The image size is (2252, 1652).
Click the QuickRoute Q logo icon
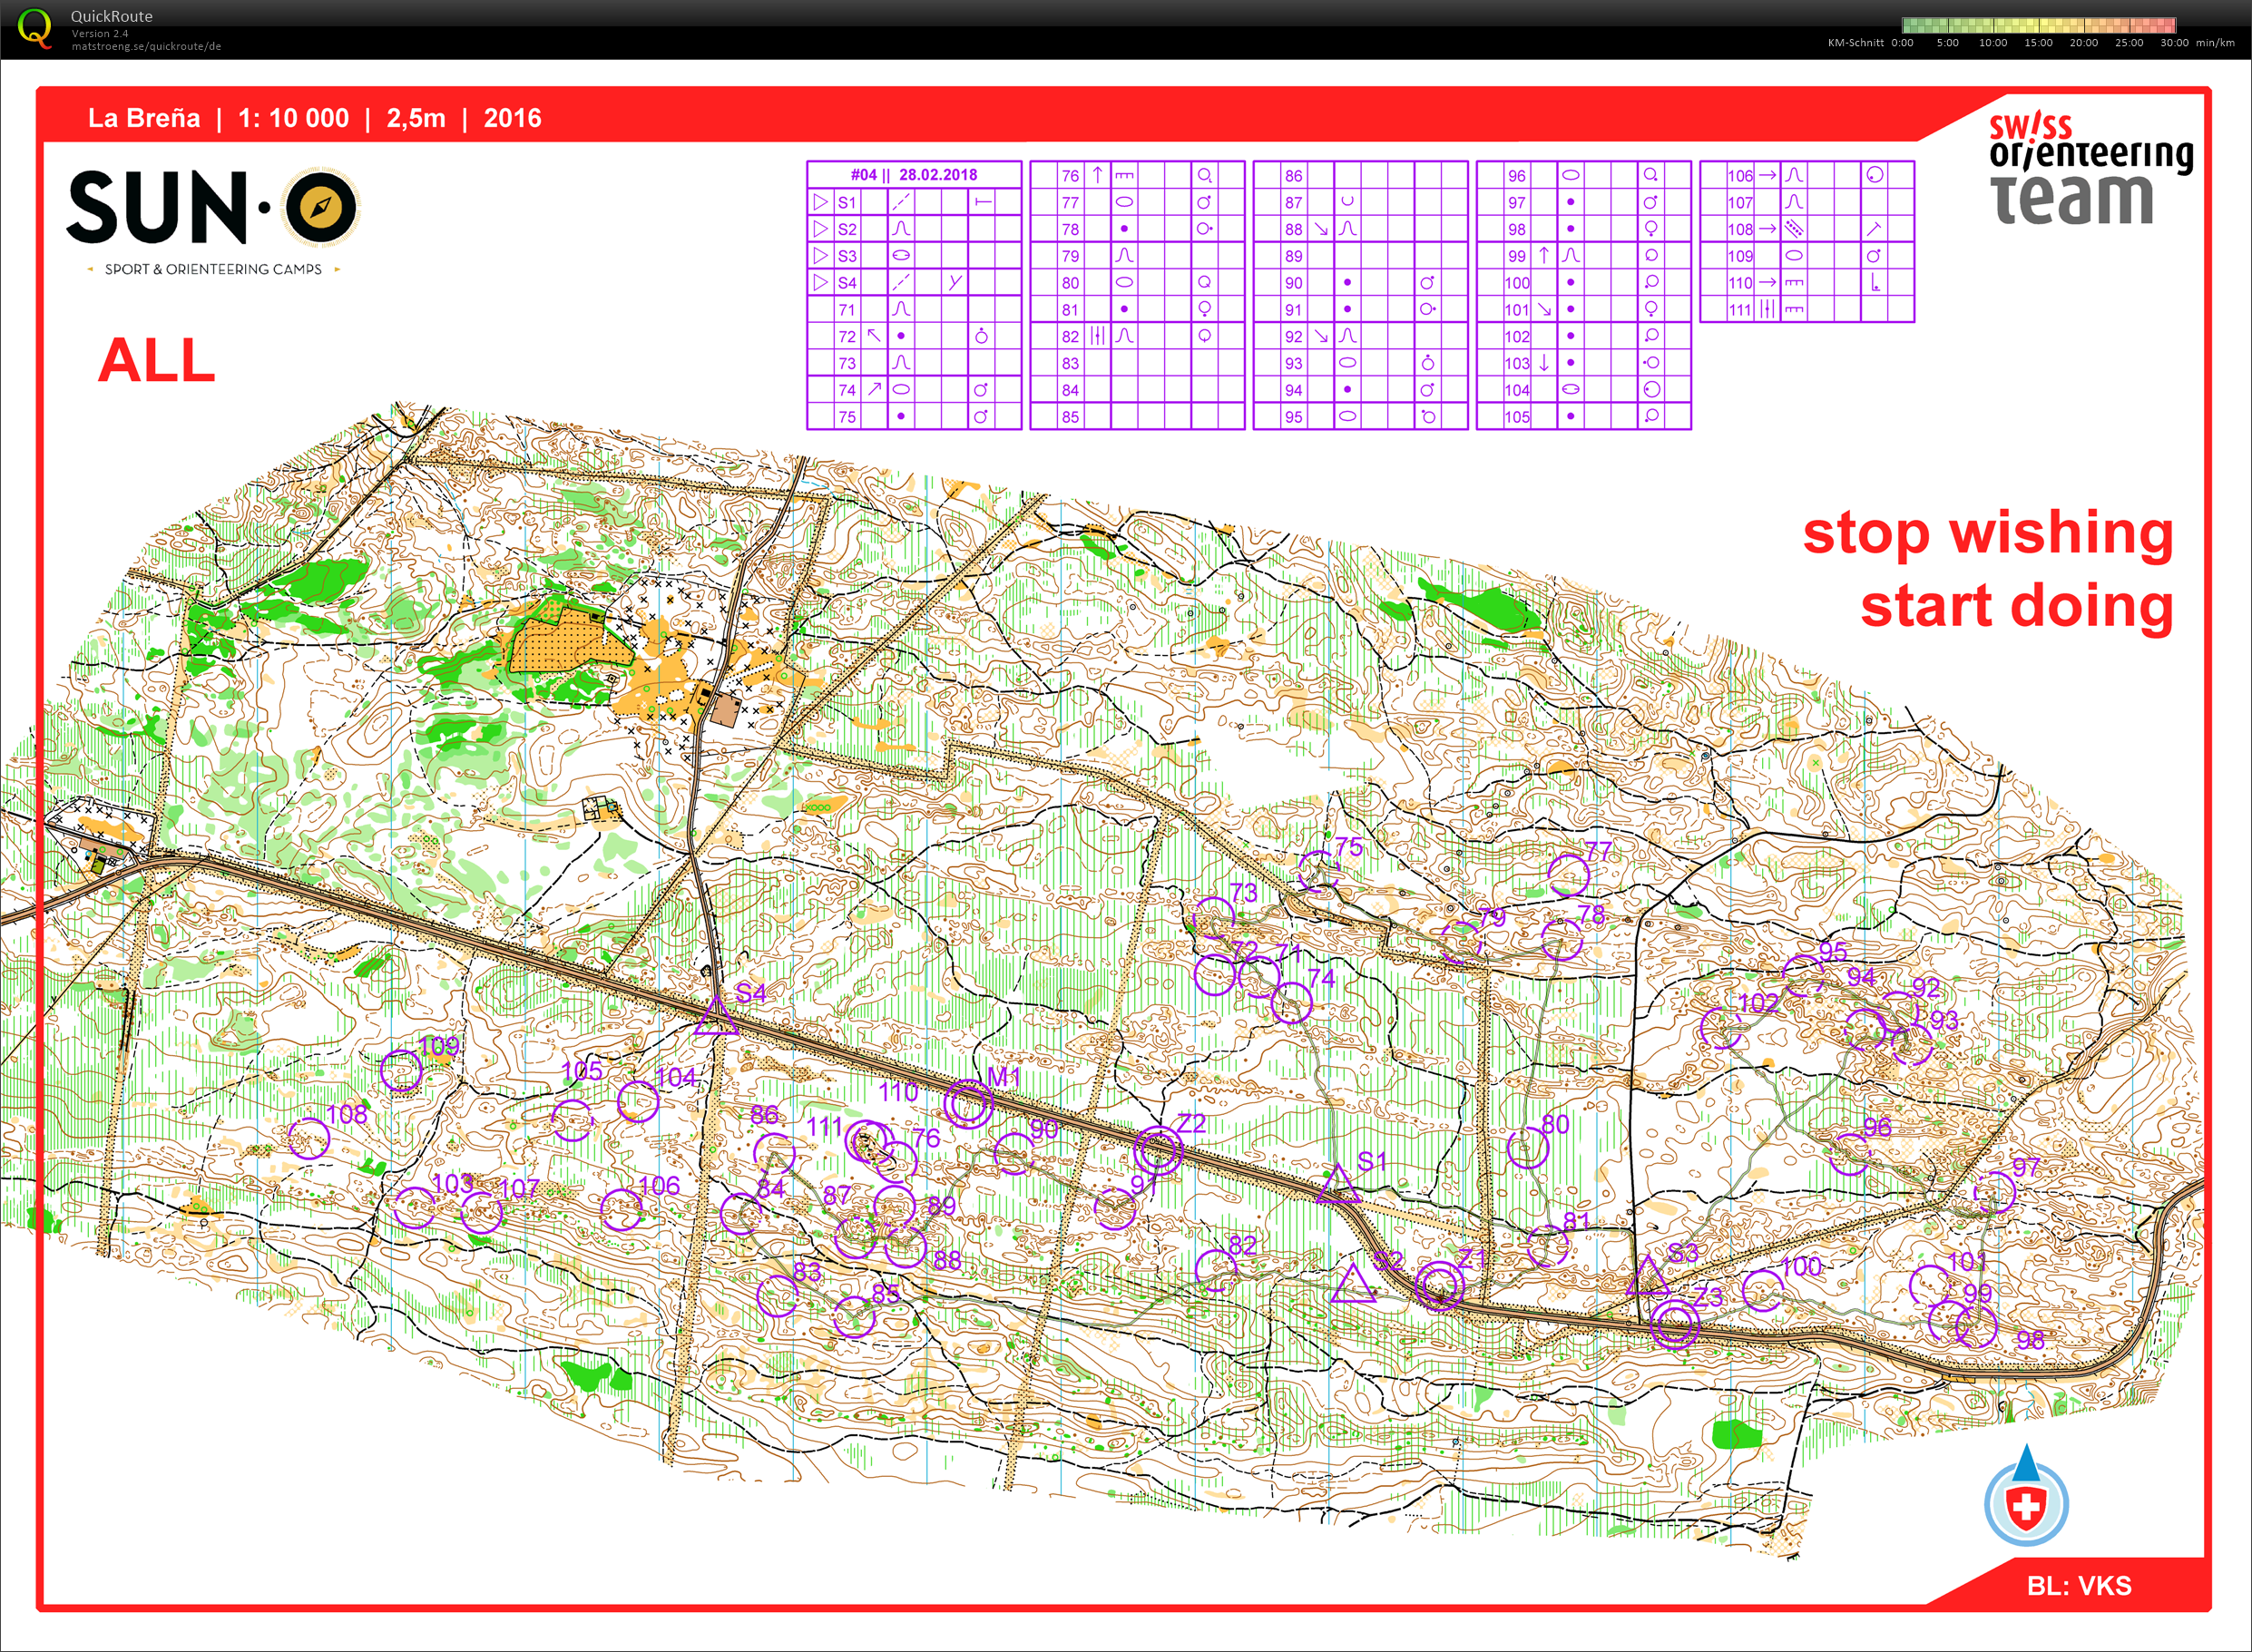(x=35, y=27)
